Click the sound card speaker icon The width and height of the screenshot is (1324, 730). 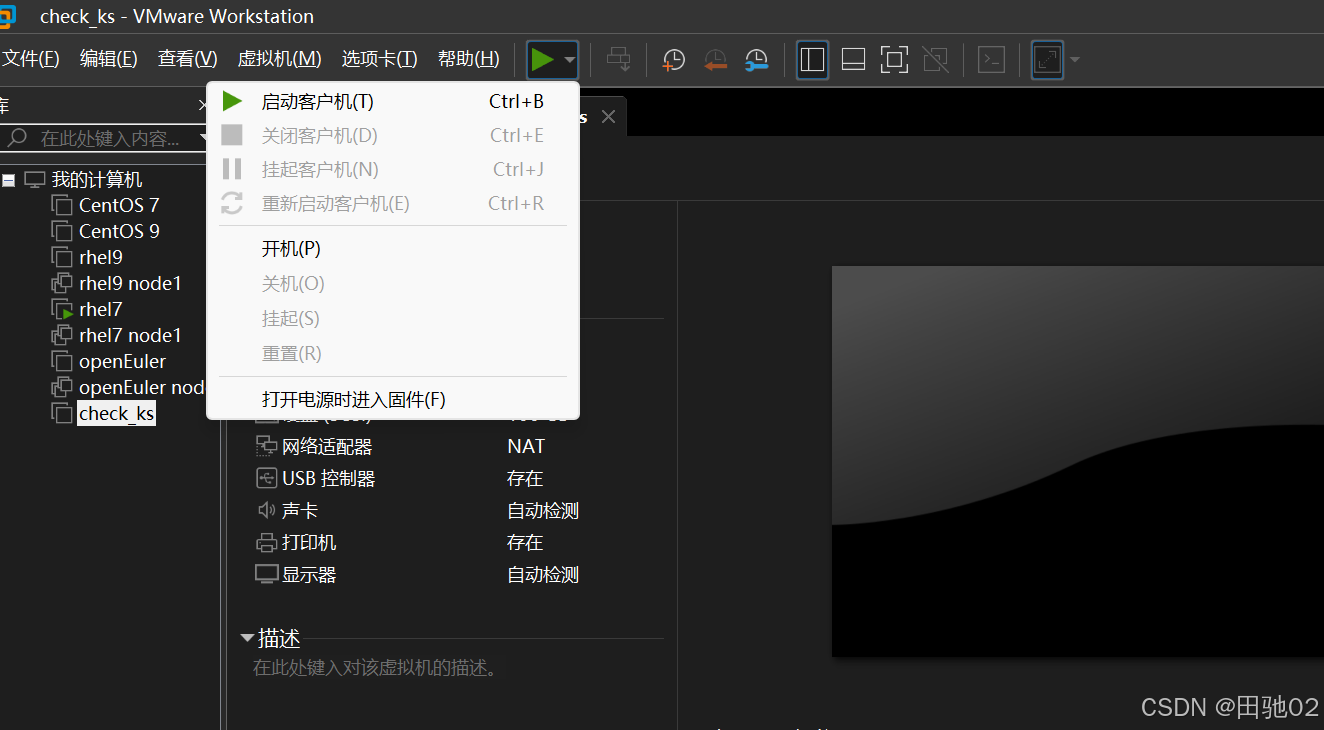[x=266, y=510]
